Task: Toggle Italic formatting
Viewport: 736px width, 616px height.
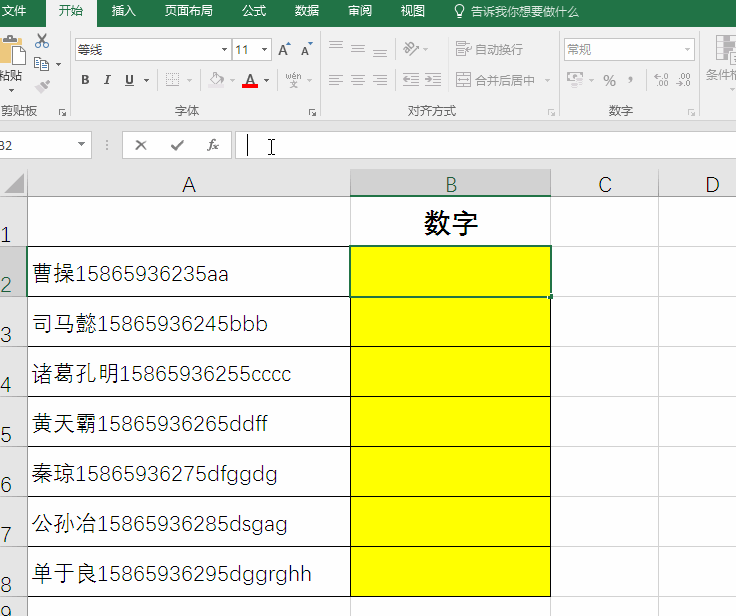Action: click(107, 80)
